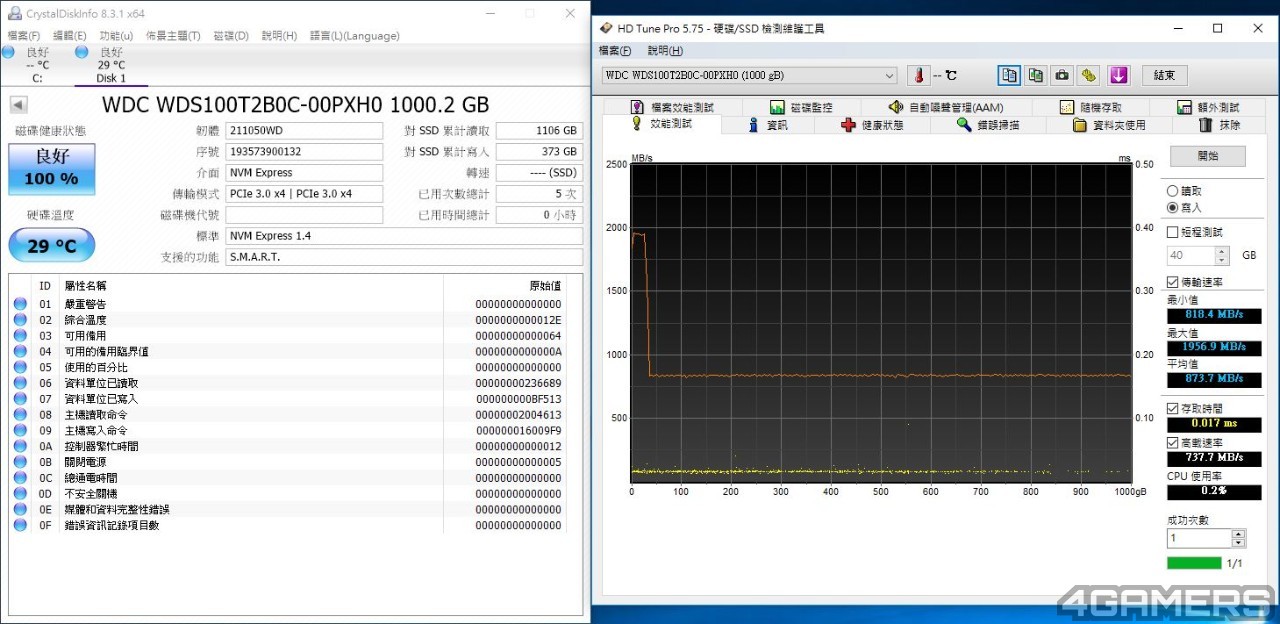The height and width of the screenshot is (624, 1280).
Task: Open the 編輯(E) menu in CrystalDiskInfo
Action: tap(70, 36)
